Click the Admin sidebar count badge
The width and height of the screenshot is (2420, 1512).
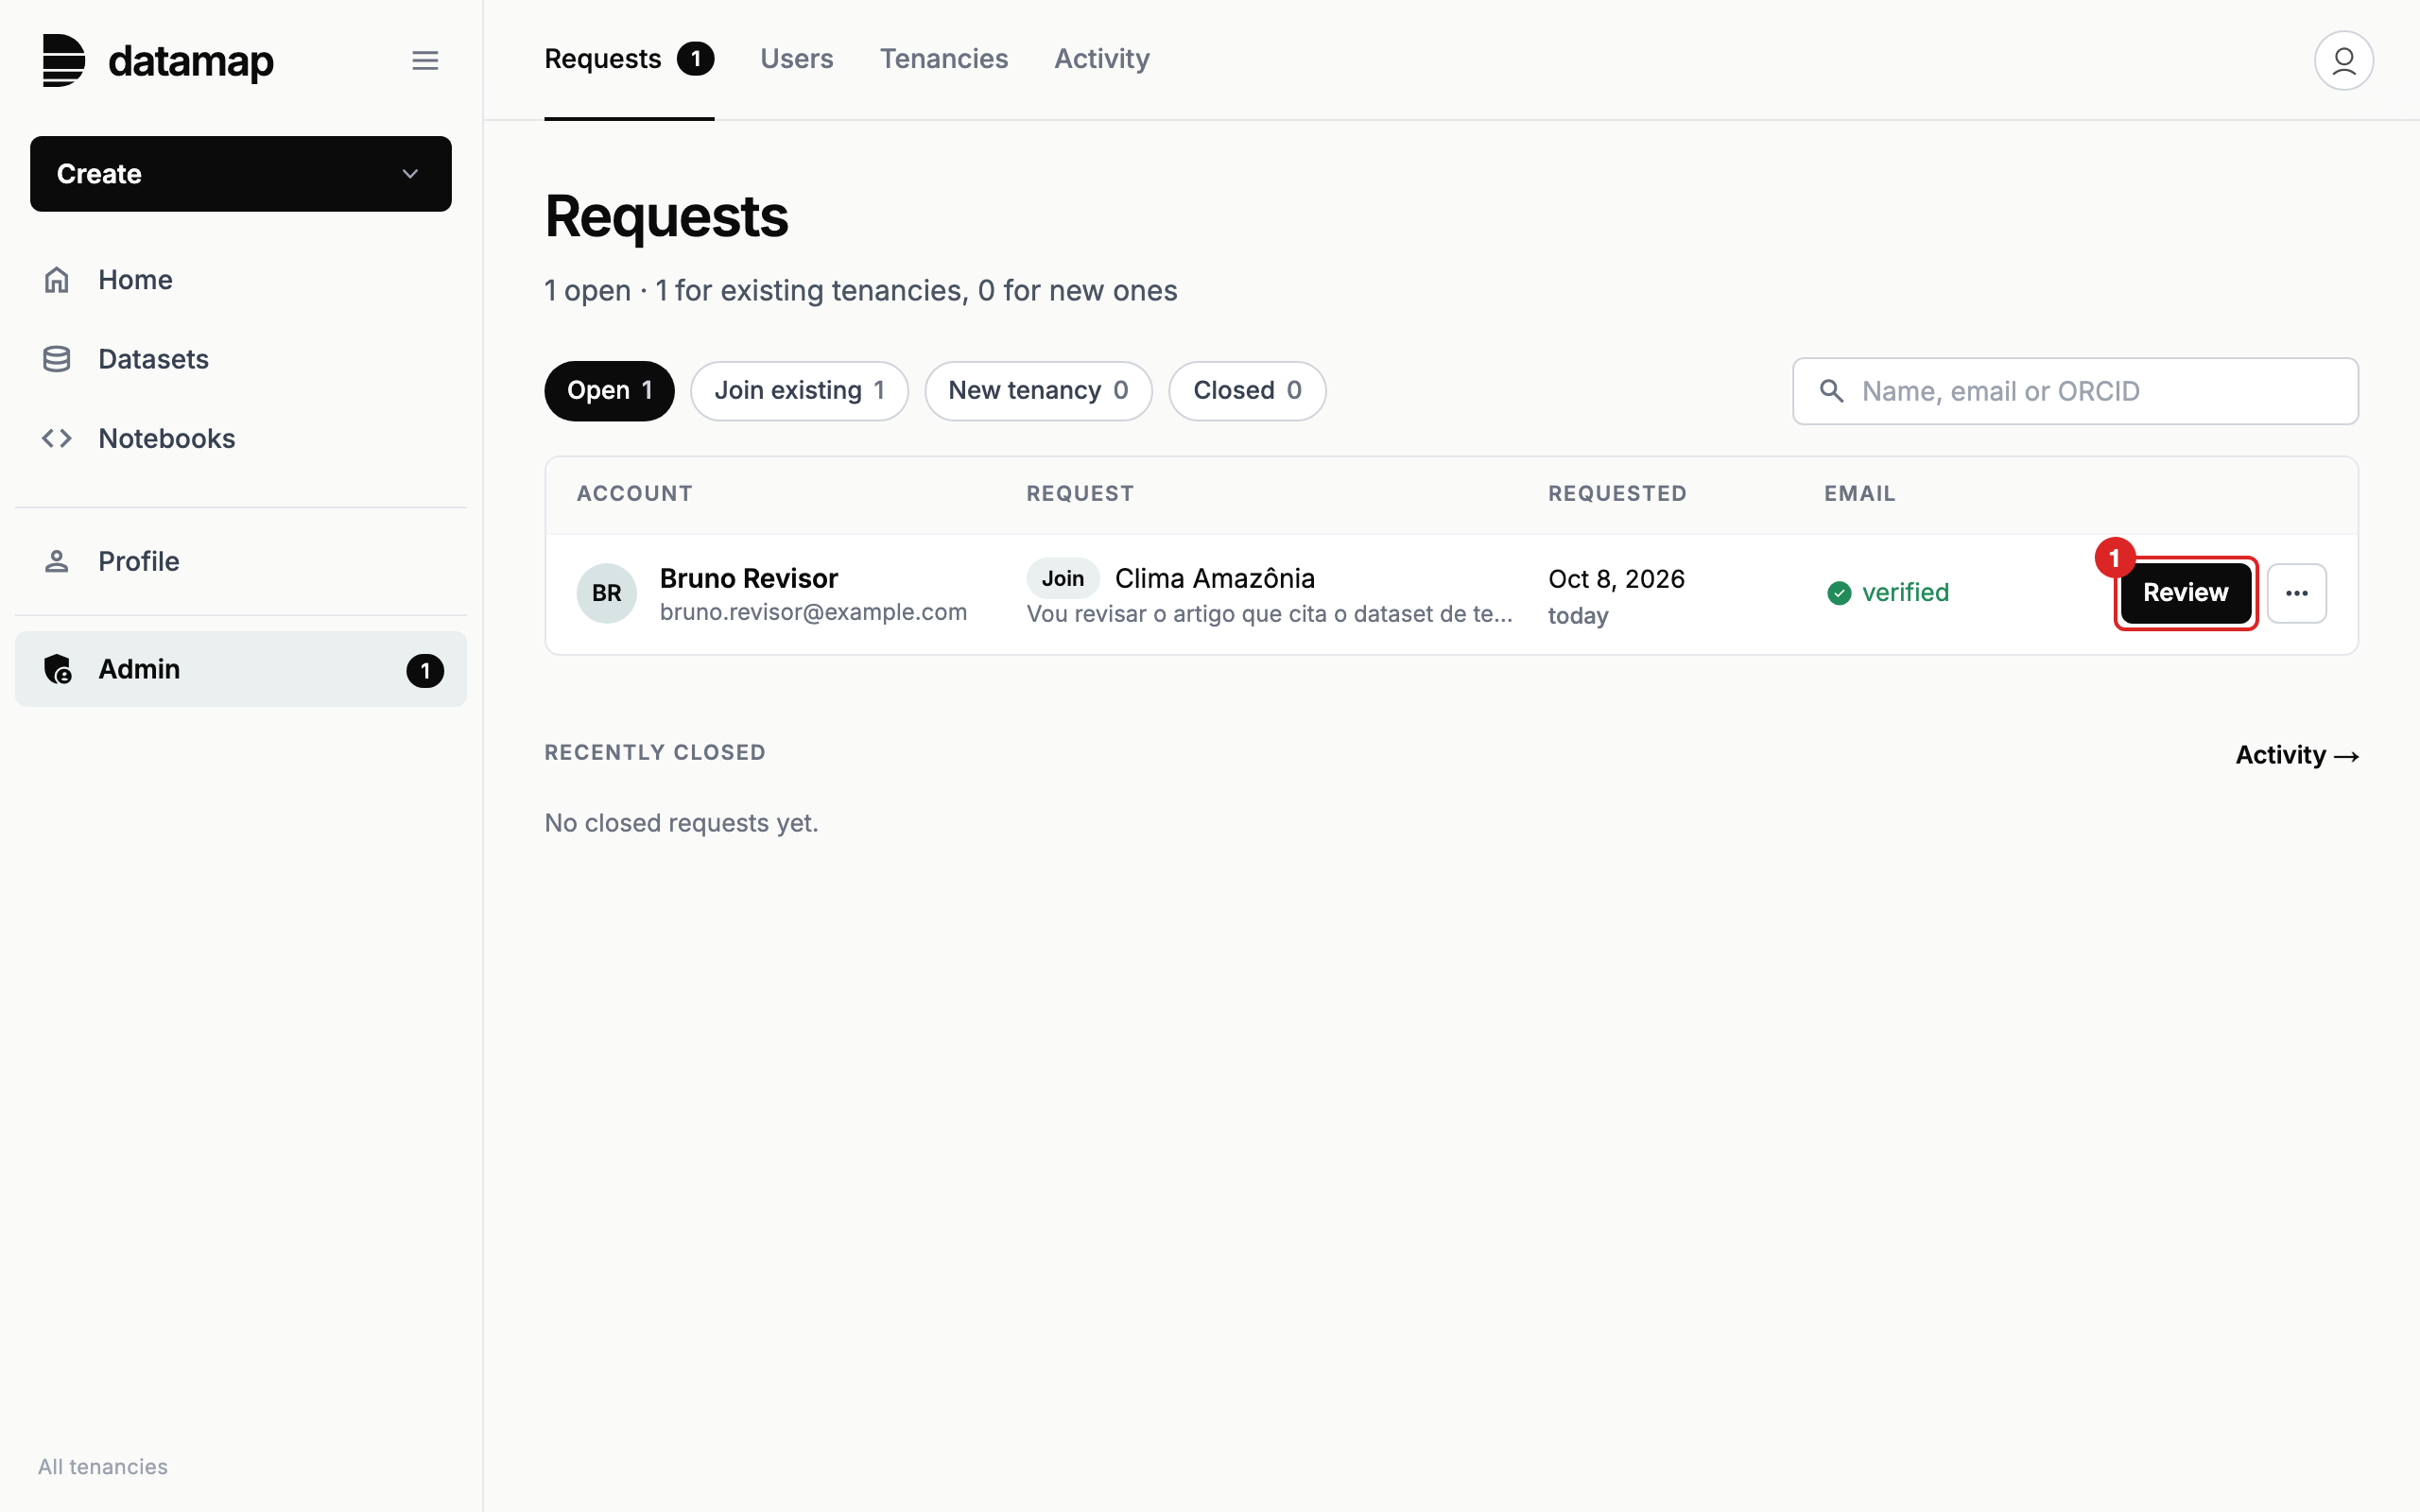(x=425, y=670)
